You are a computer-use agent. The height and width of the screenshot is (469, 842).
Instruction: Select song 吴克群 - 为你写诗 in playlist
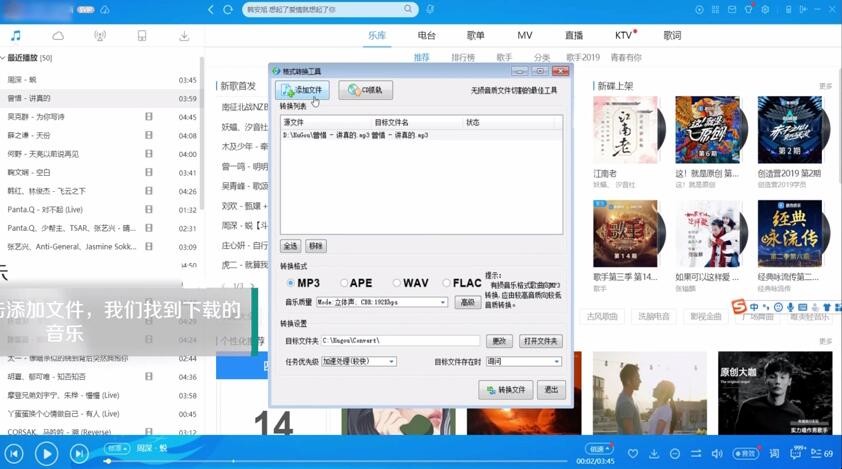coord(100,117)
